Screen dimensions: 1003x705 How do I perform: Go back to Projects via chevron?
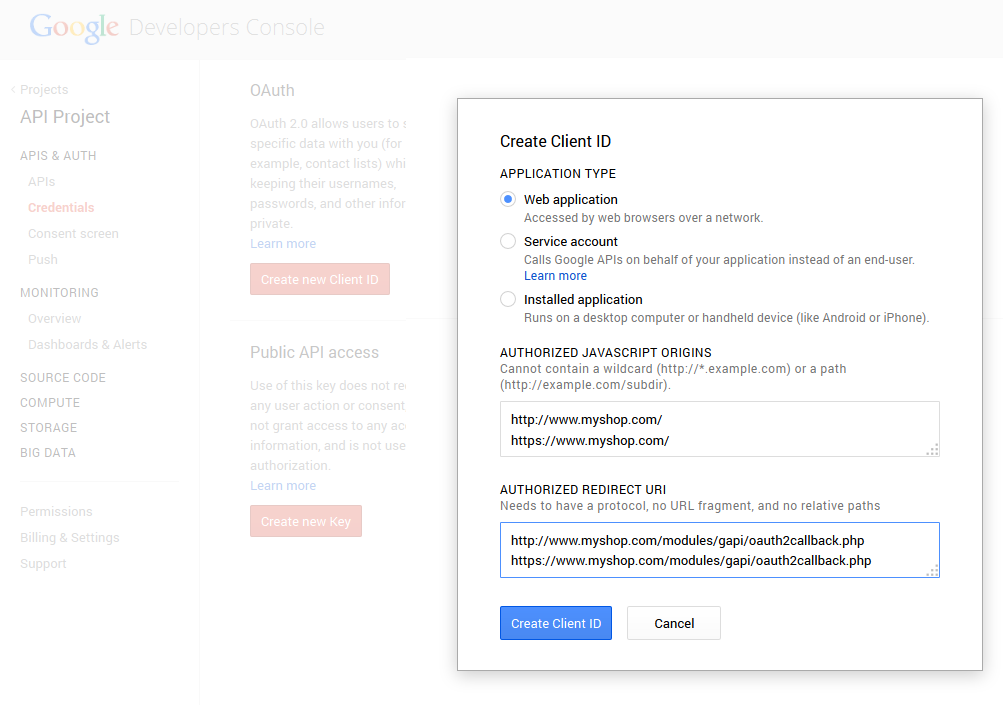pyautogui.click(x=14, y=90)
